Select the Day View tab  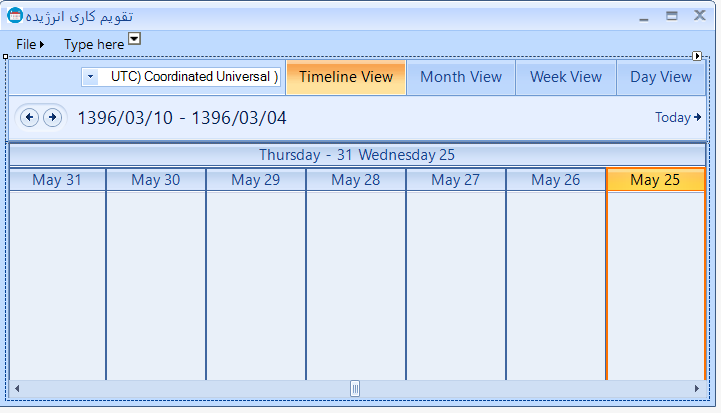[x=660, y=77]
